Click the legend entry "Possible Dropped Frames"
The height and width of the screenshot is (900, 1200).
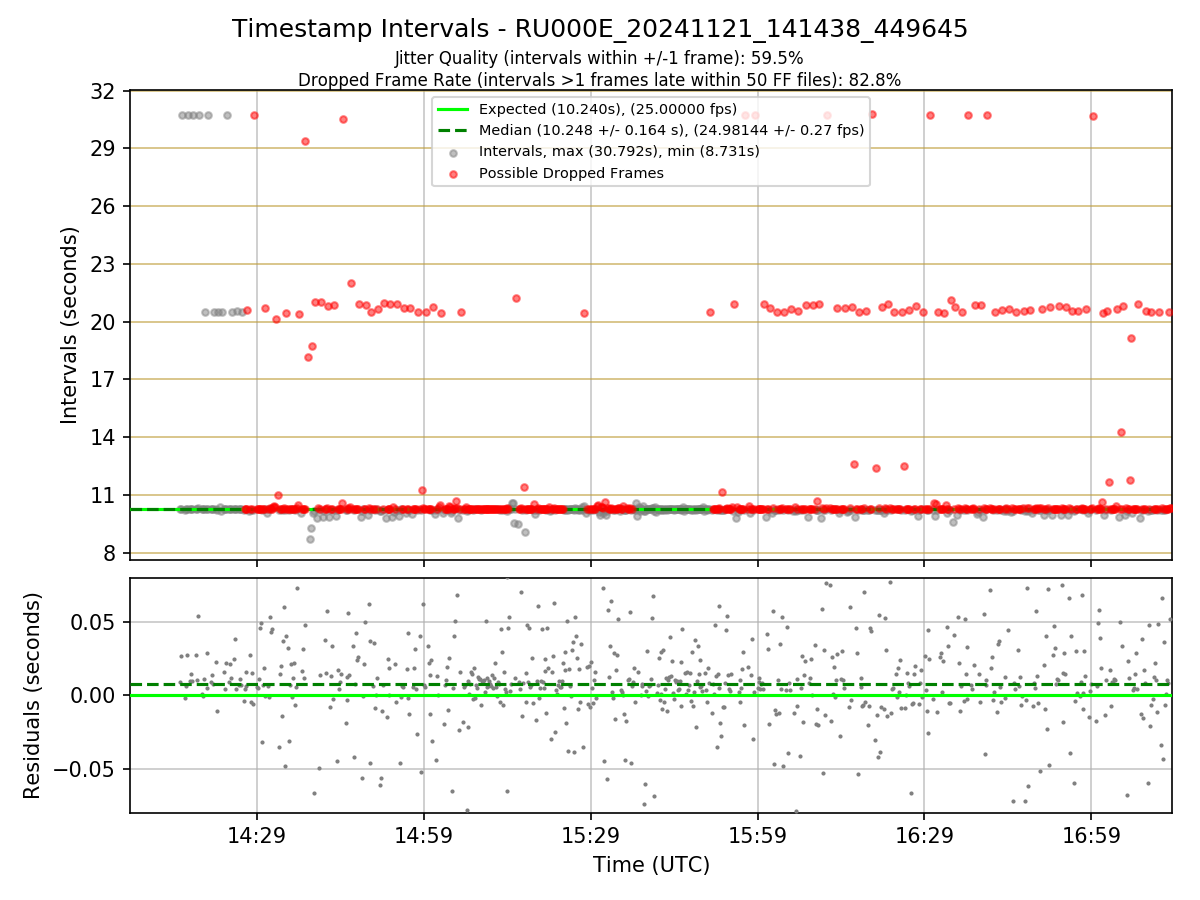pyautogui.click(x=571, y=173)
